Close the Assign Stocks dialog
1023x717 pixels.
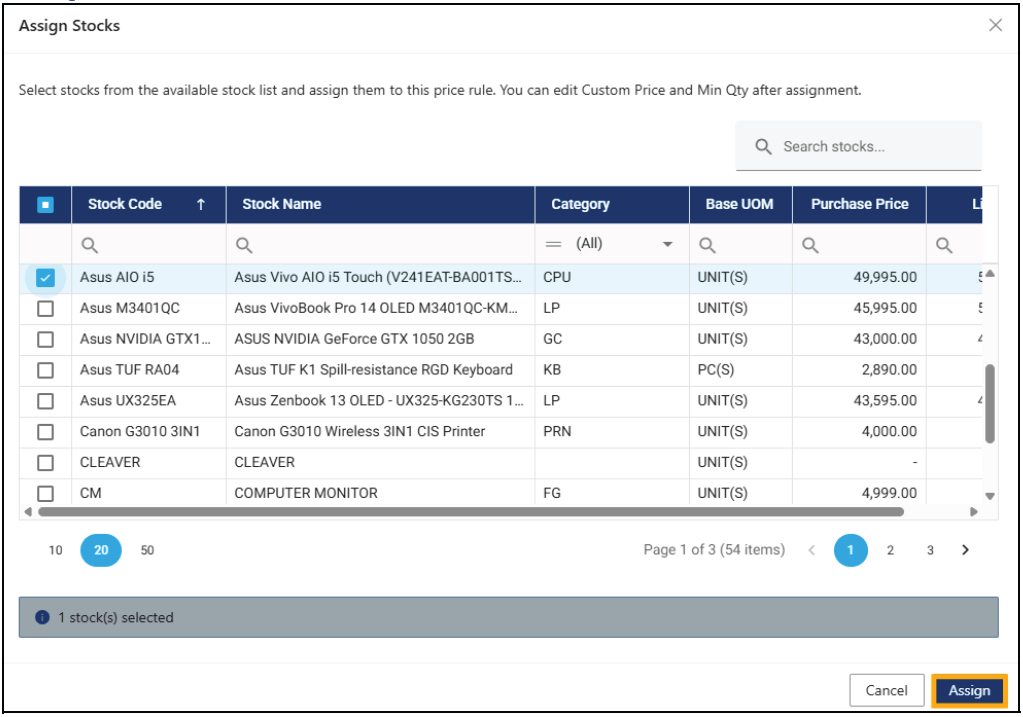(995, 25)
